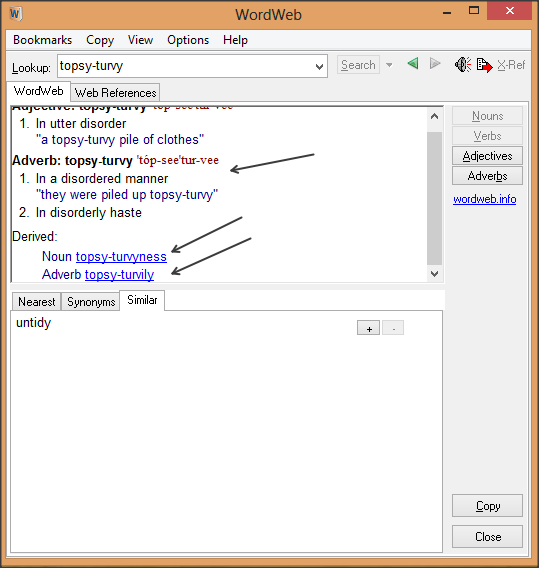This screenshot has height=568, width=539.
Task: Filter definitions with the Adjectives button
Action: 487,156
